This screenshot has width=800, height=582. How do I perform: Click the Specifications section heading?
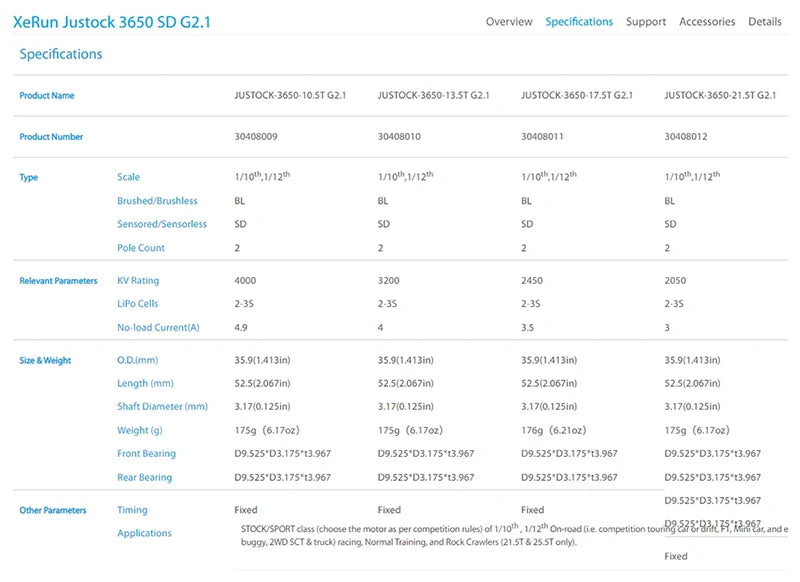click(61, 54)
